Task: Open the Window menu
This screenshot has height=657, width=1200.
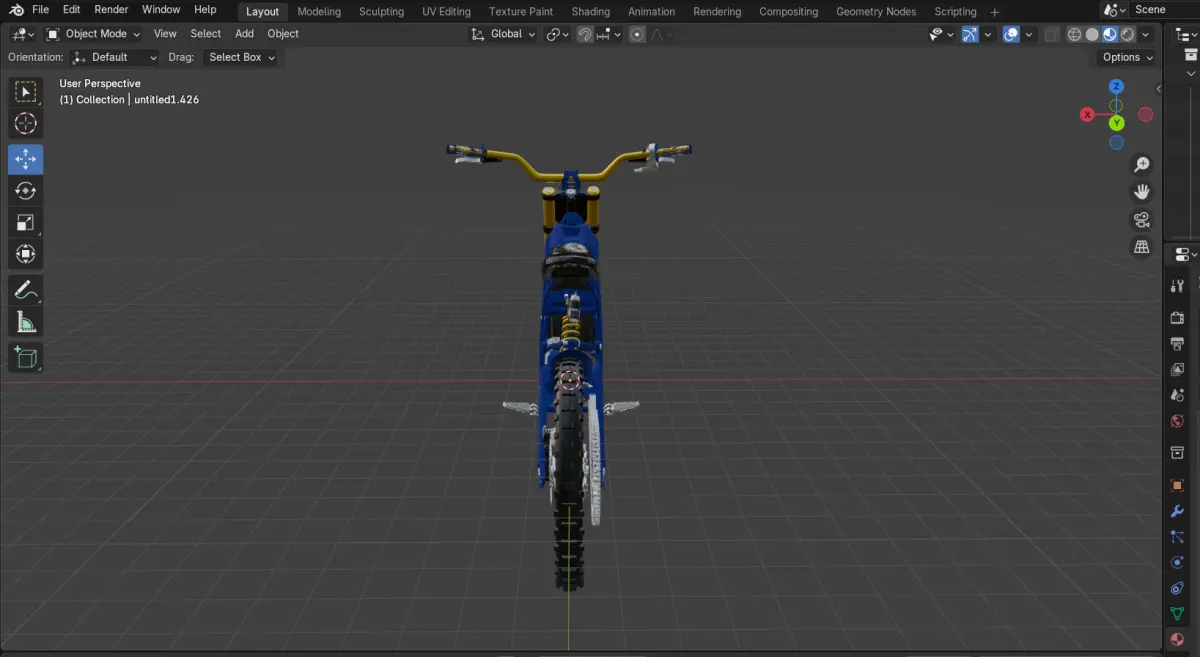Action: pyautogui.click(x=161, y=10)
